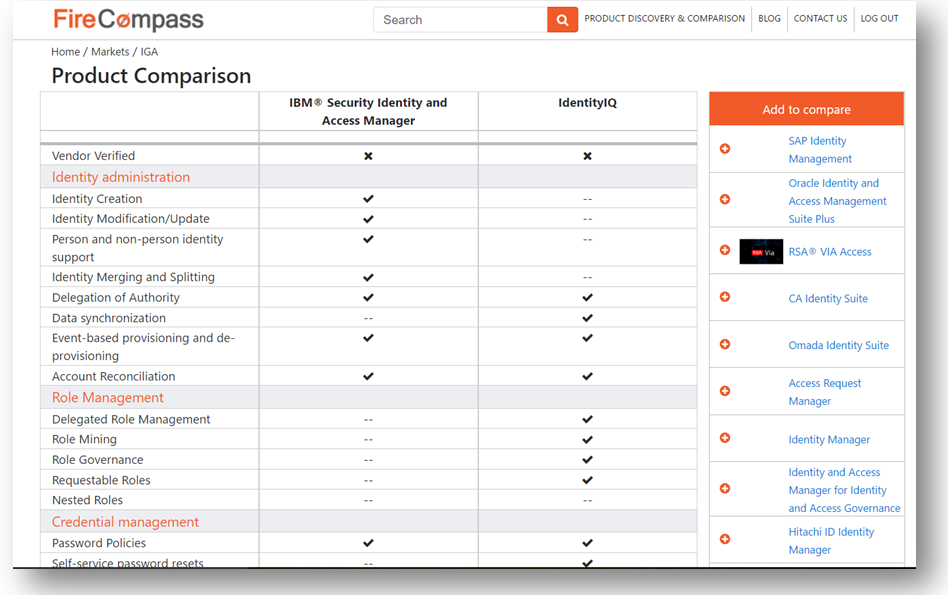Image resolution: width=948 pixels, height=595 pixels.
Task: Open Oracle Identity and Access Management Suite Plus link
Action: click(837, 201)
